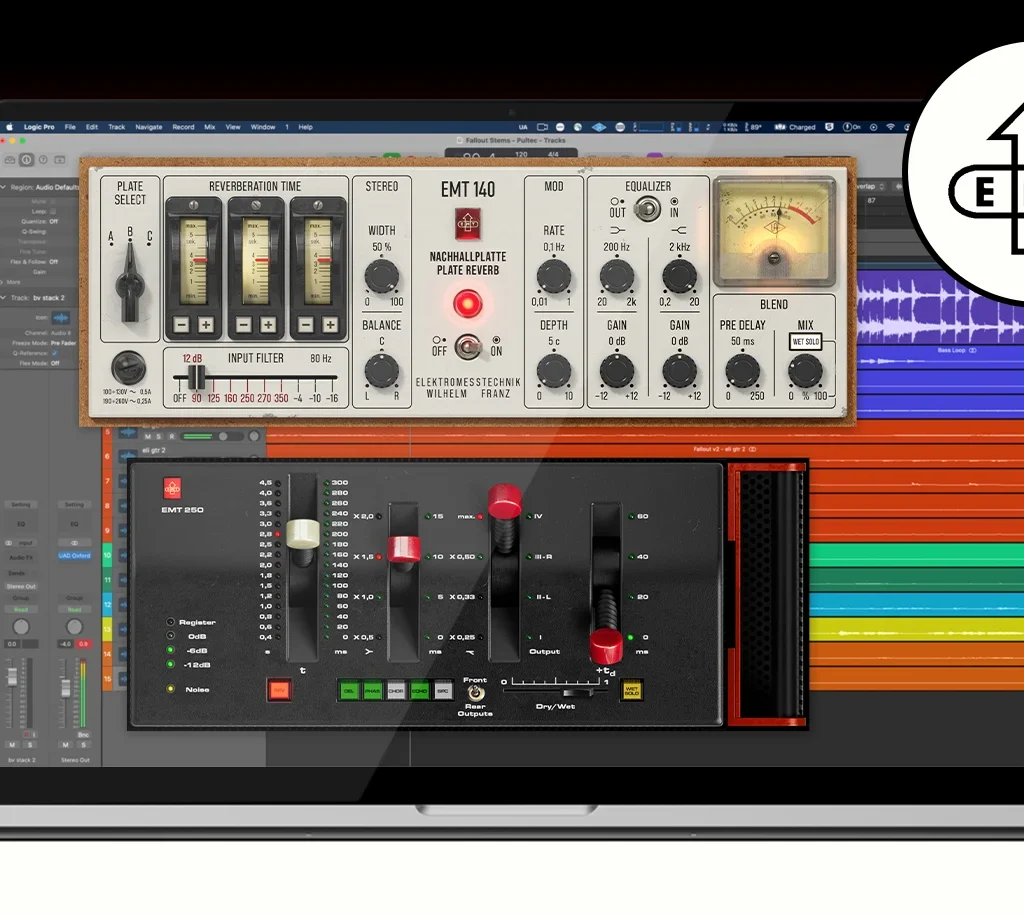Adjust the Blend Mix knob
Viewport: 1024px width, 915px height.
click(805, 370)
